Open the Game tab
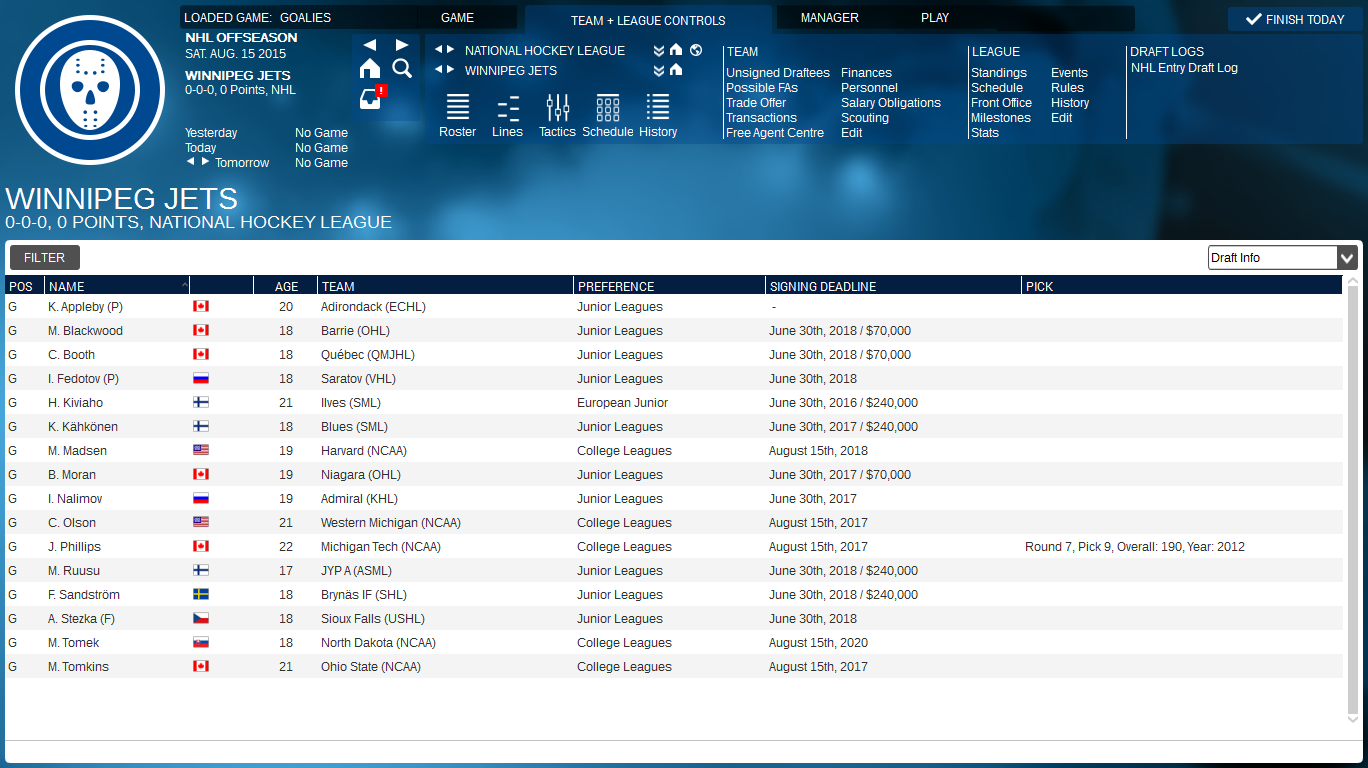The height and width of the screenshot is (768, 1368). (x=458, y=18)
